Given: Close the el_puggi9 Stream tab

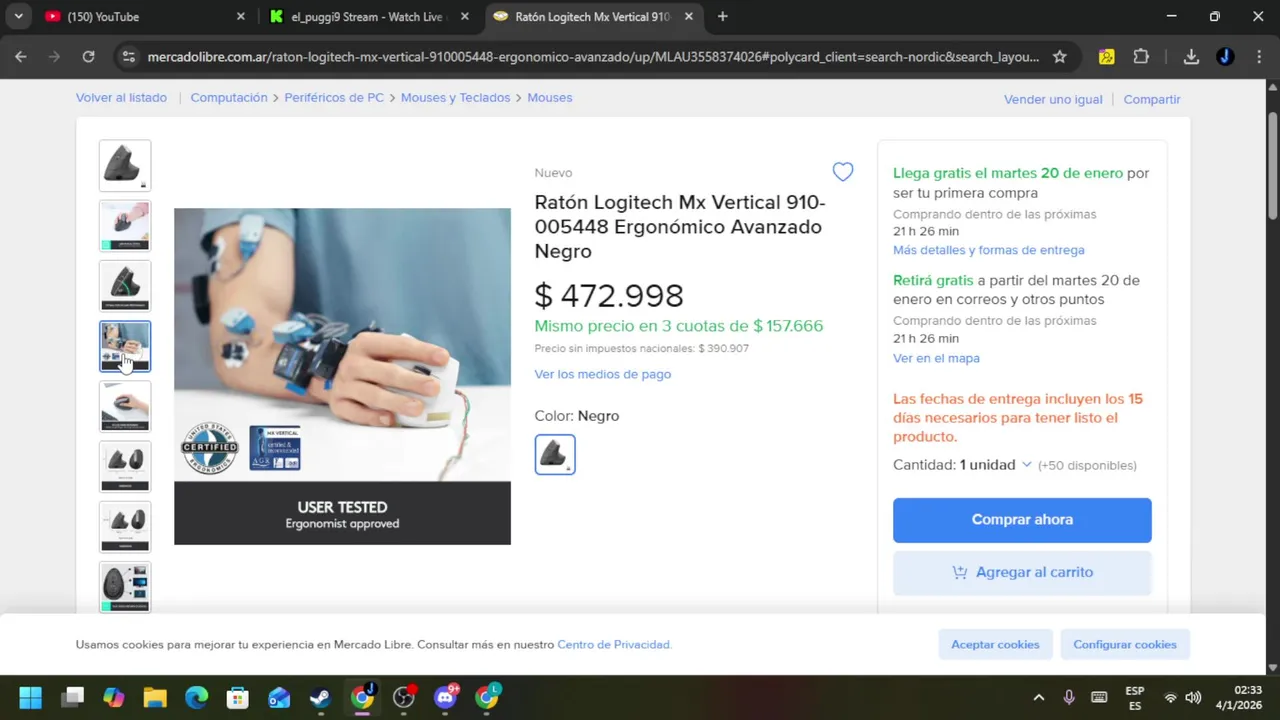Looking at the screenshot, I should pos(464,17).
